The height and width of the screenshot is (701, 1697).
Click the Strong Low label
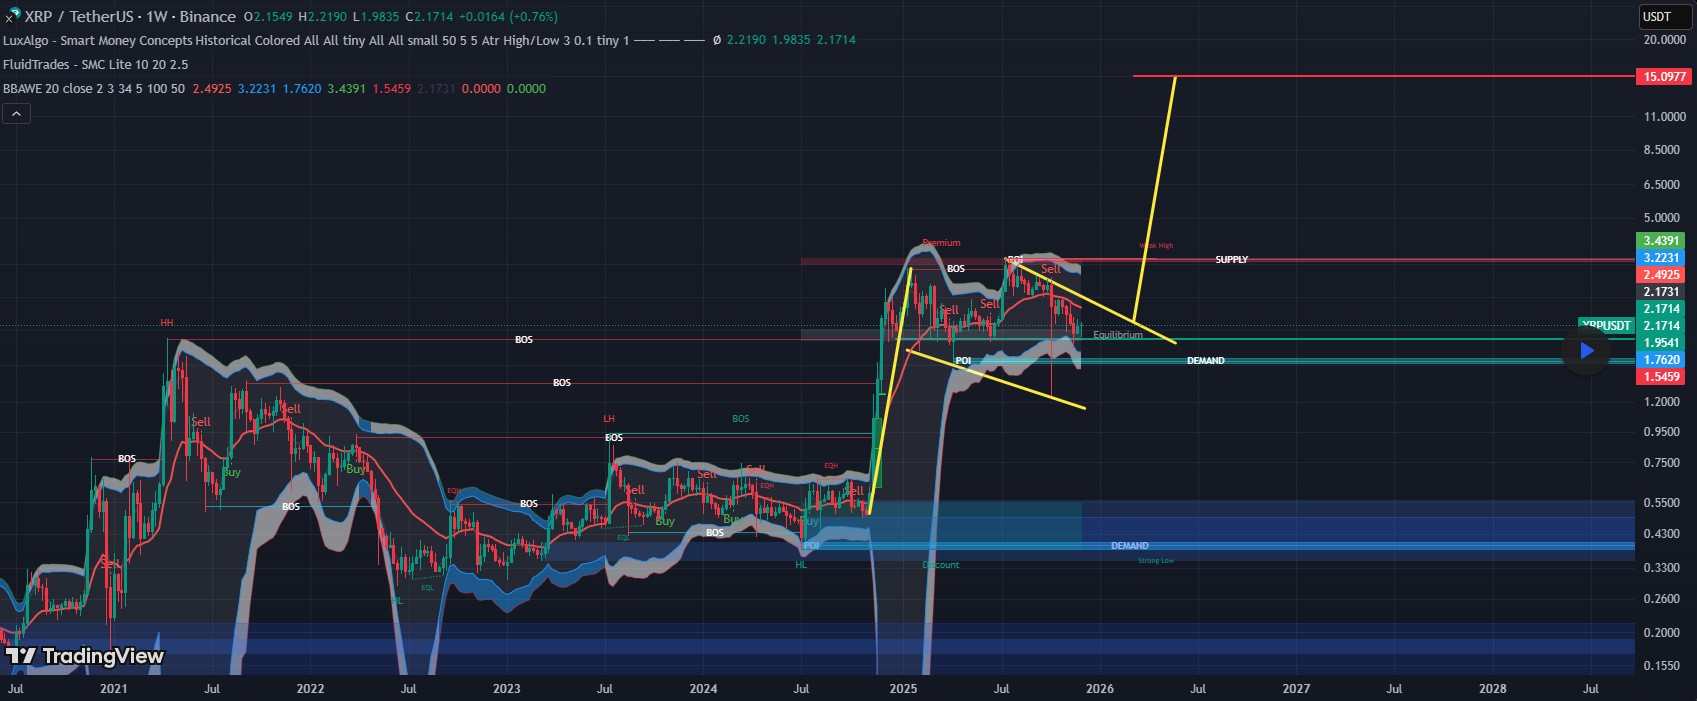1156,561
